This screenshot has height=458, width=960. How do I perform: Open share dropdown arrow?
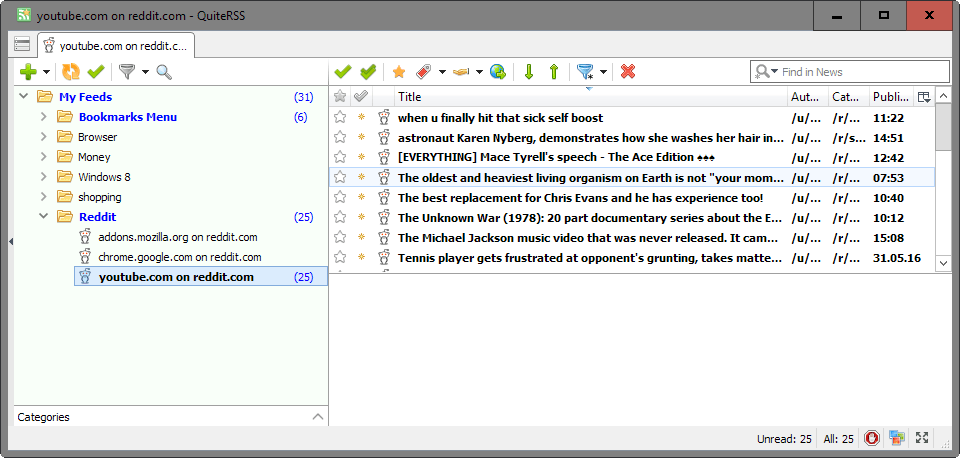point(479,72)
